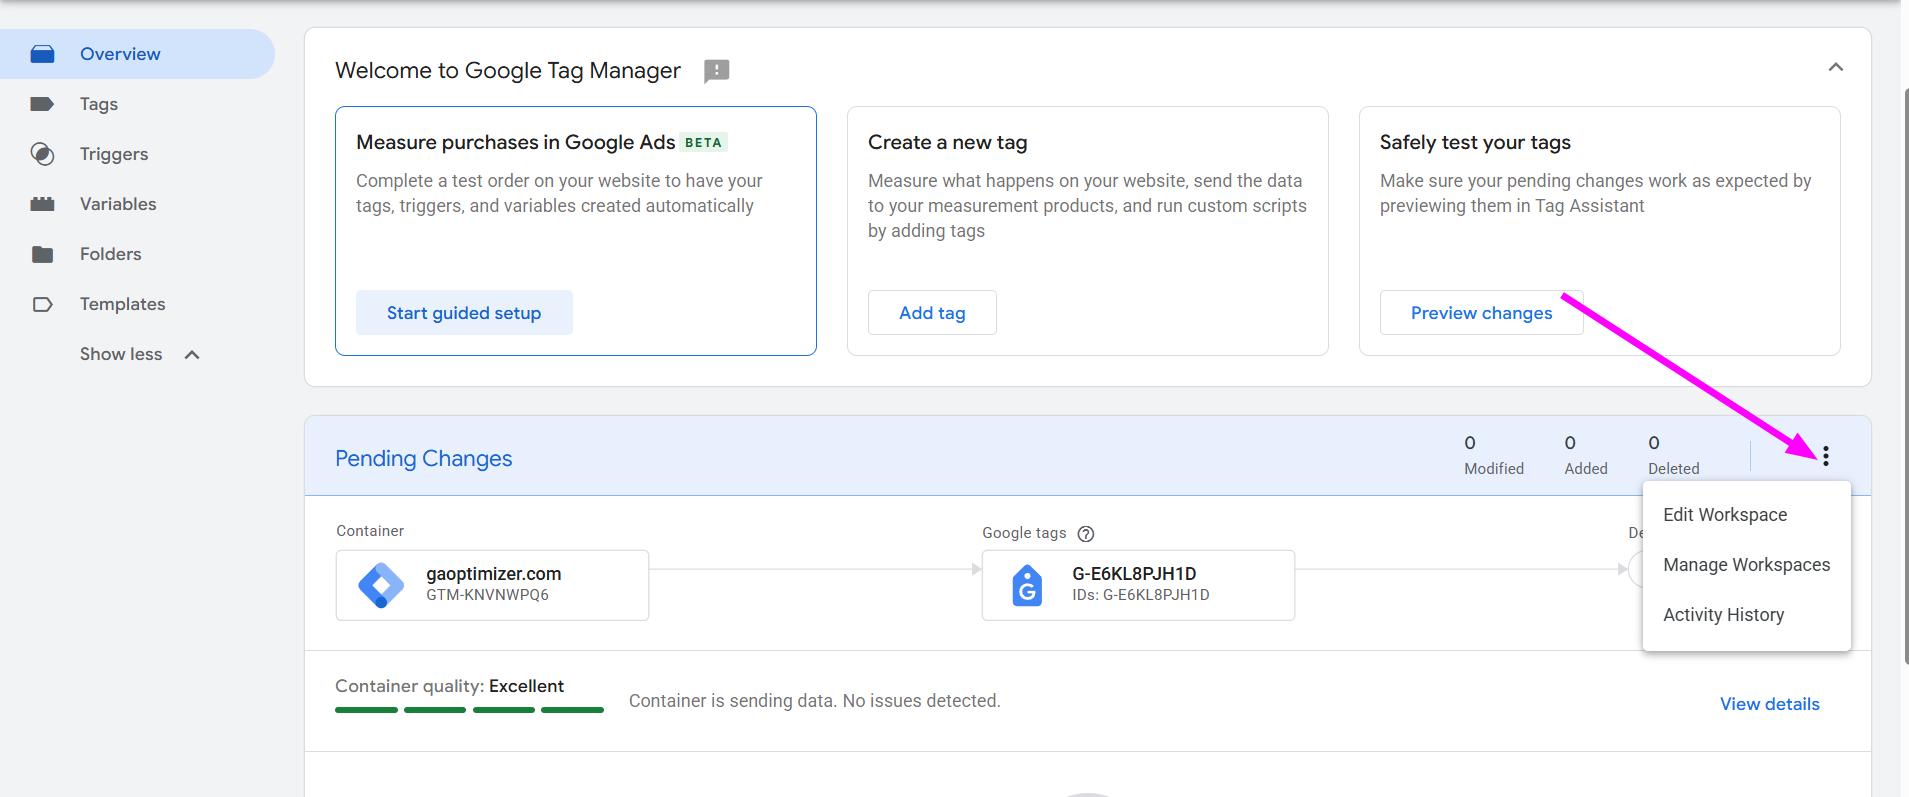Click the Google tag G icon
This screenshot has width=1909, height=797.
pyautogui.click(x=1027, y=586)
